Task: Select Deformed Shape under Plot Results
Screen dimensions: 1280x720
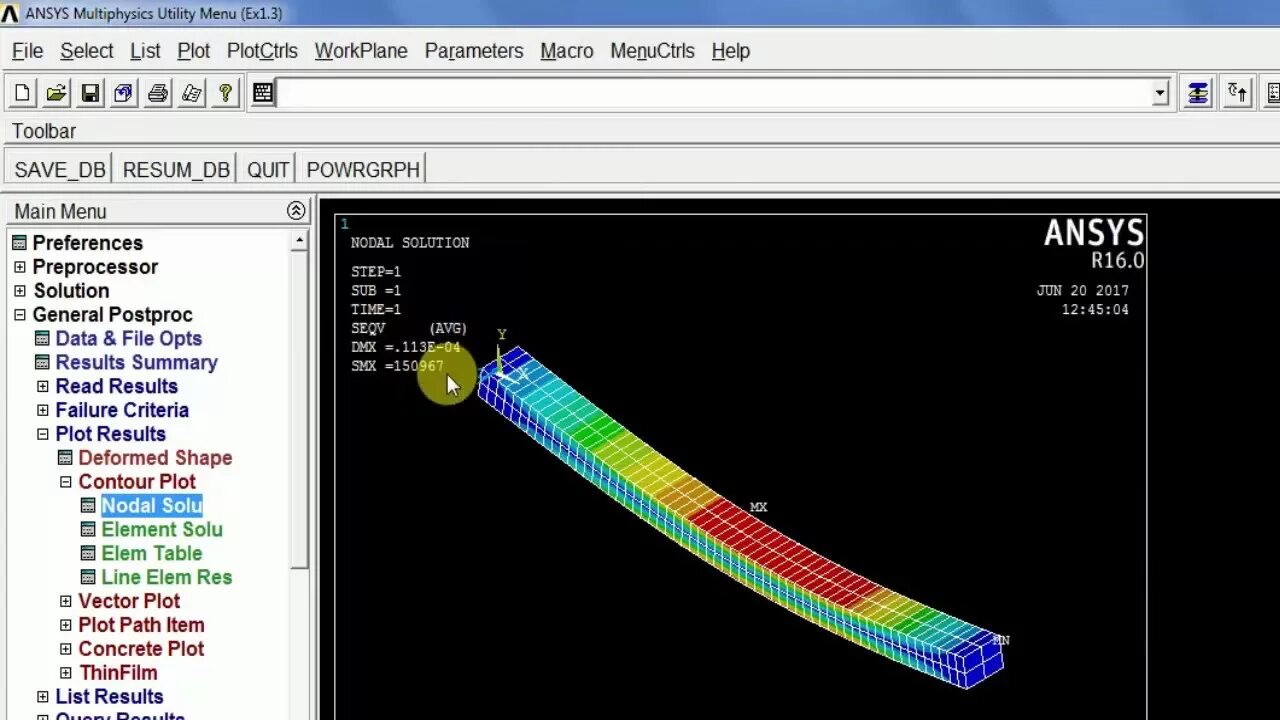Action: (155, 458)
